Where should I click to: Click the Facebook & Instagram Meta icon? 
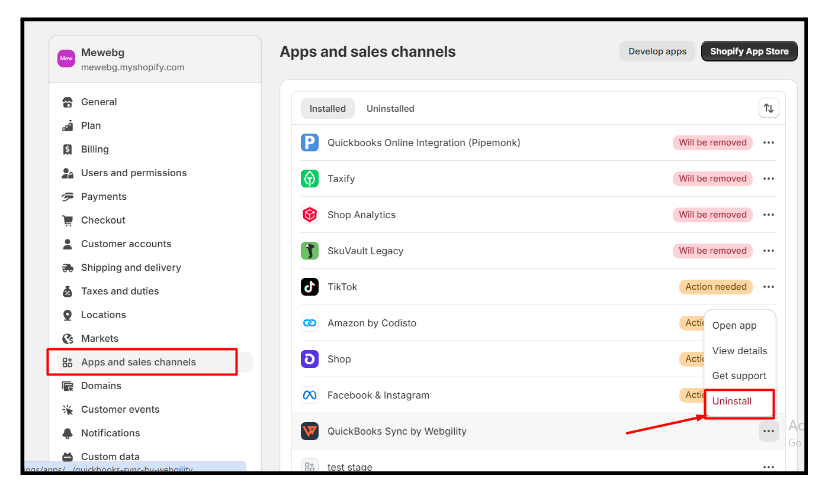310,395
